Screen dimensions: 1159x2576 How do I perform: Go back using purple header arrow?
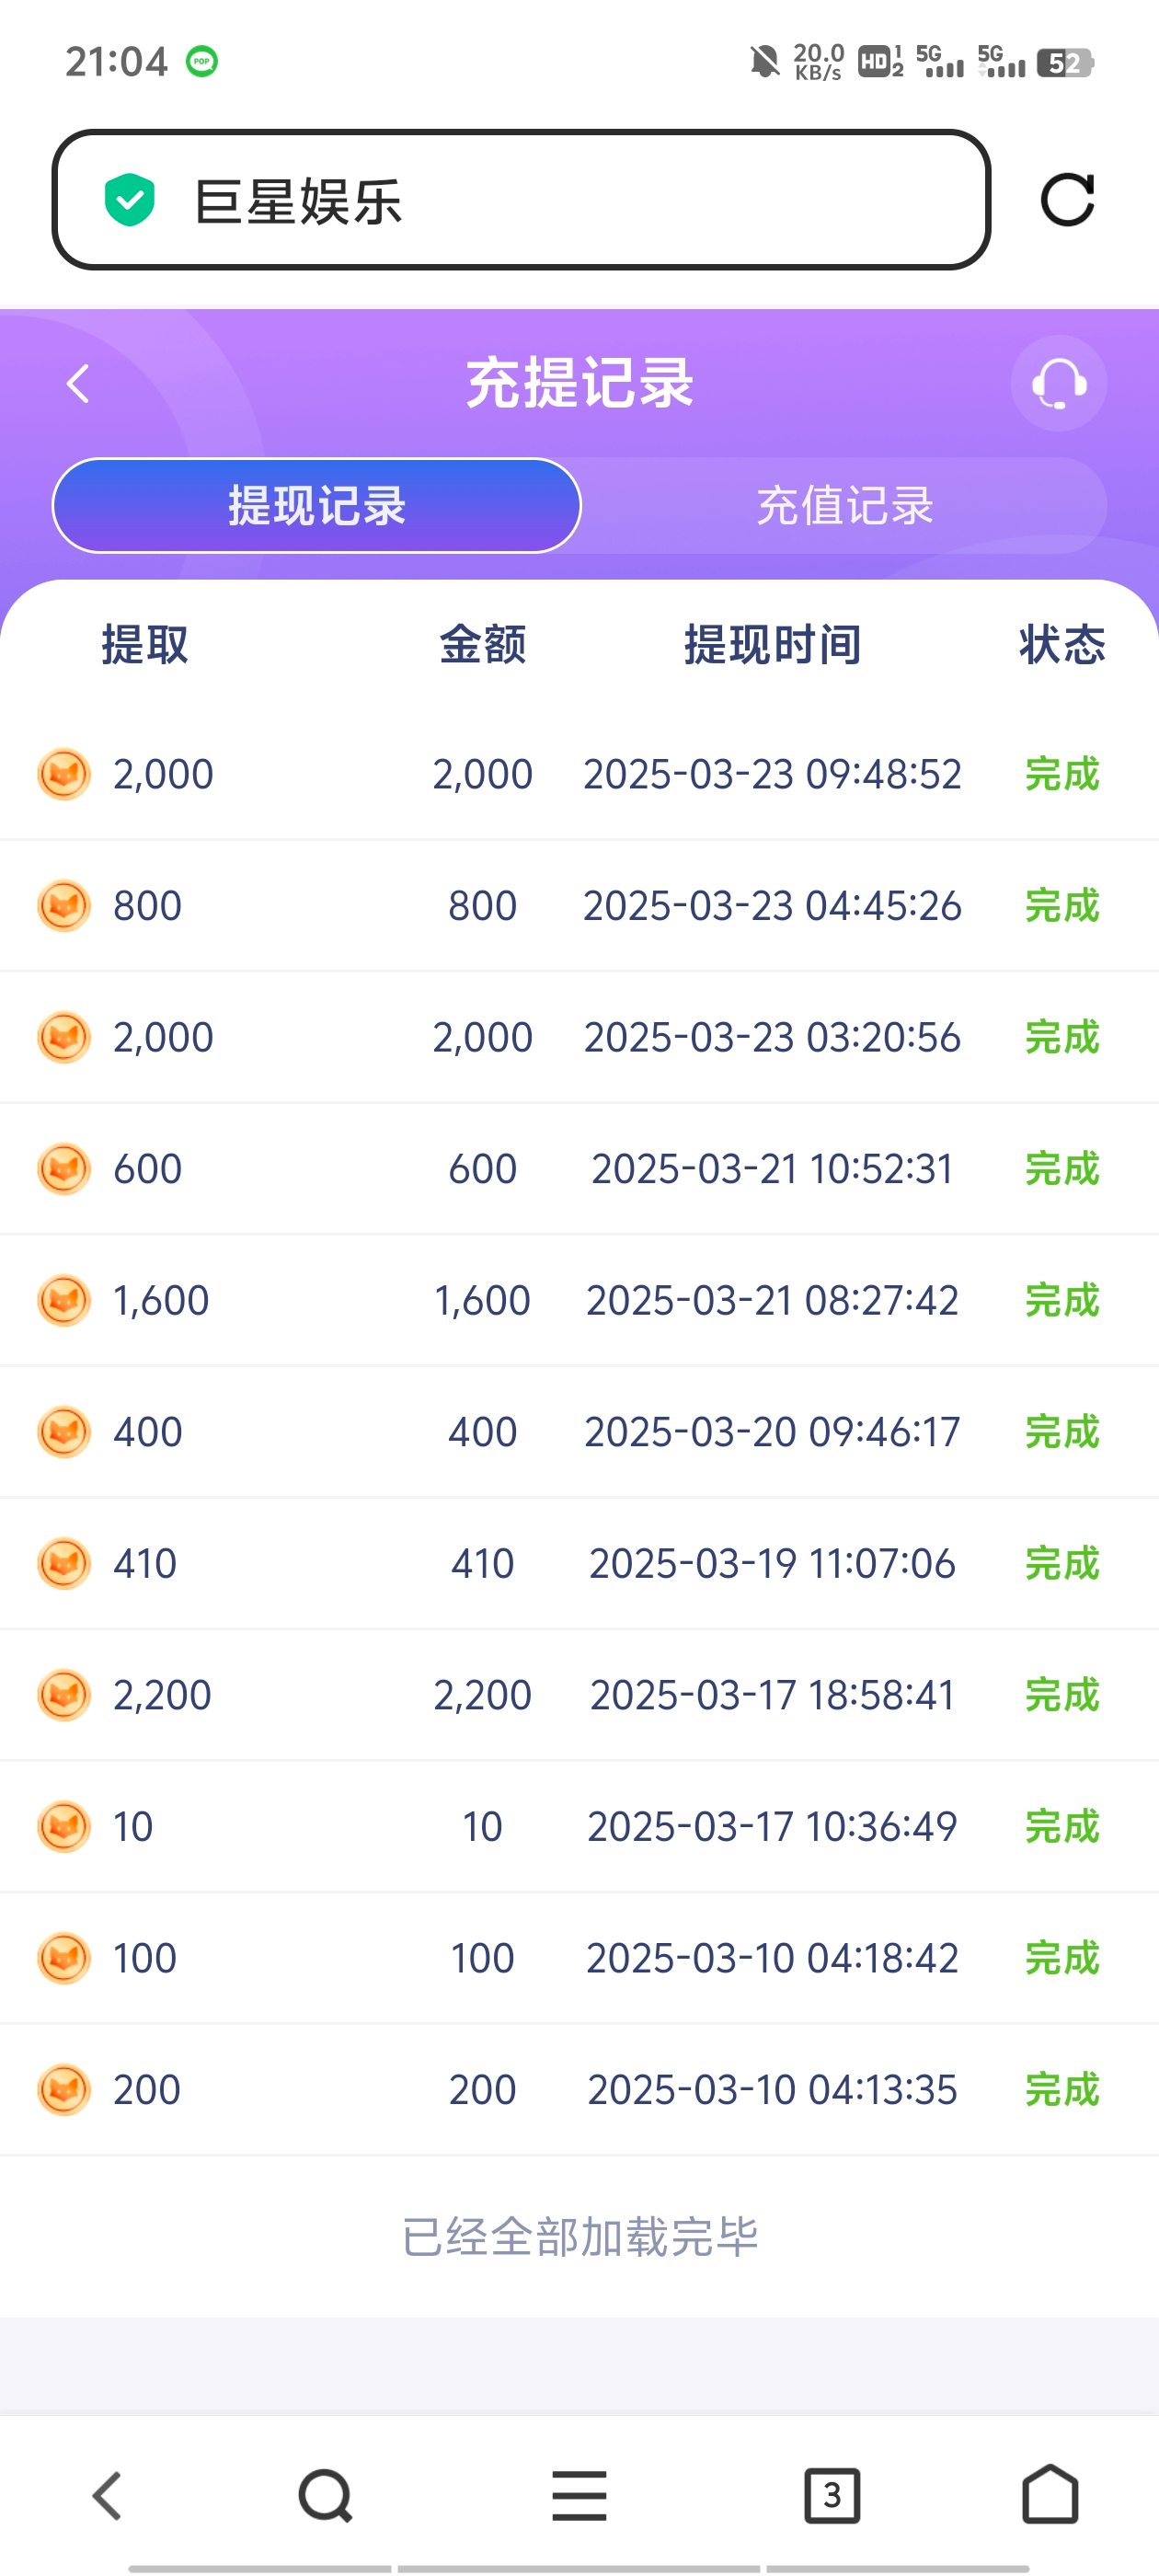[x=78, y=383]
